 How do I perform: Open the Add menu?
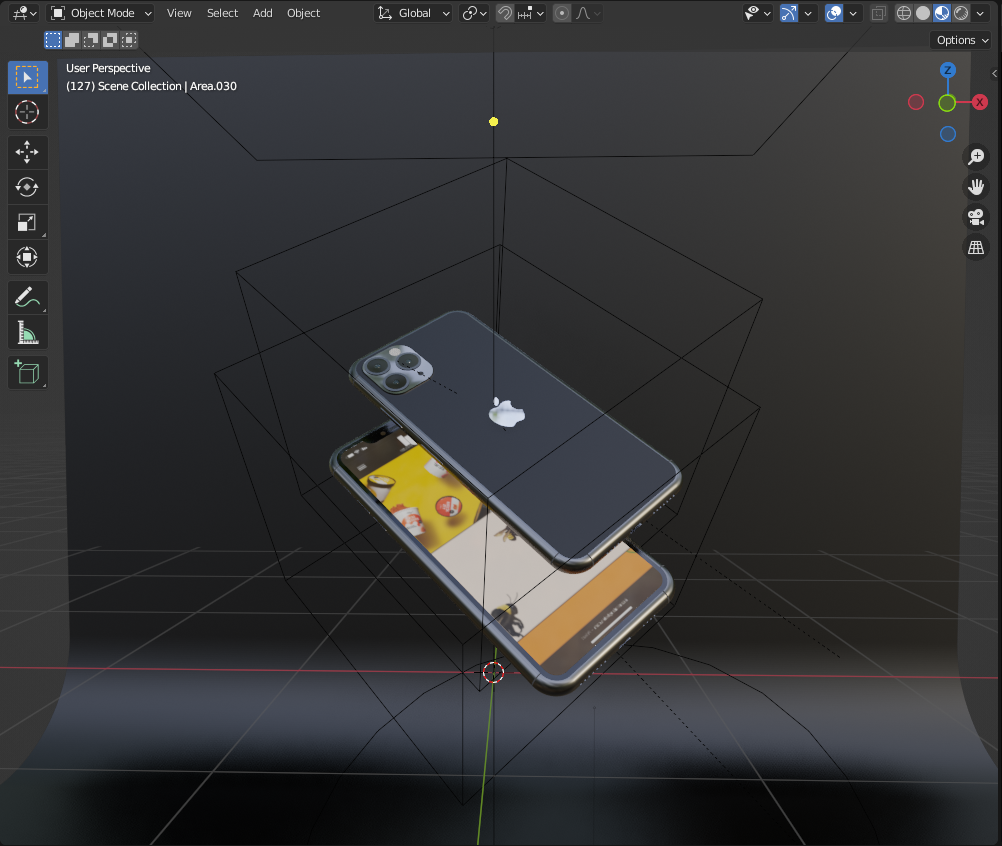tap(263, 13)
